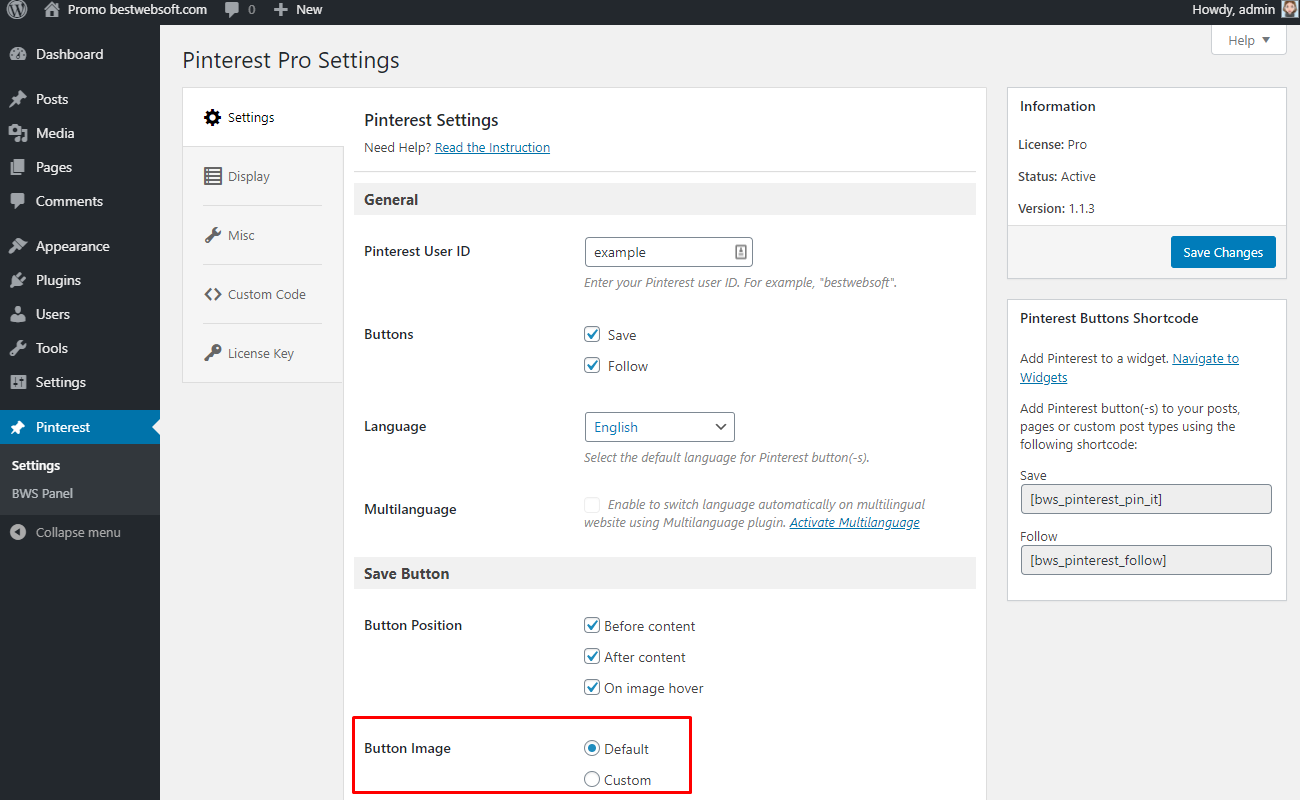Uncheck the Save button checkbox

pos(592,334)
